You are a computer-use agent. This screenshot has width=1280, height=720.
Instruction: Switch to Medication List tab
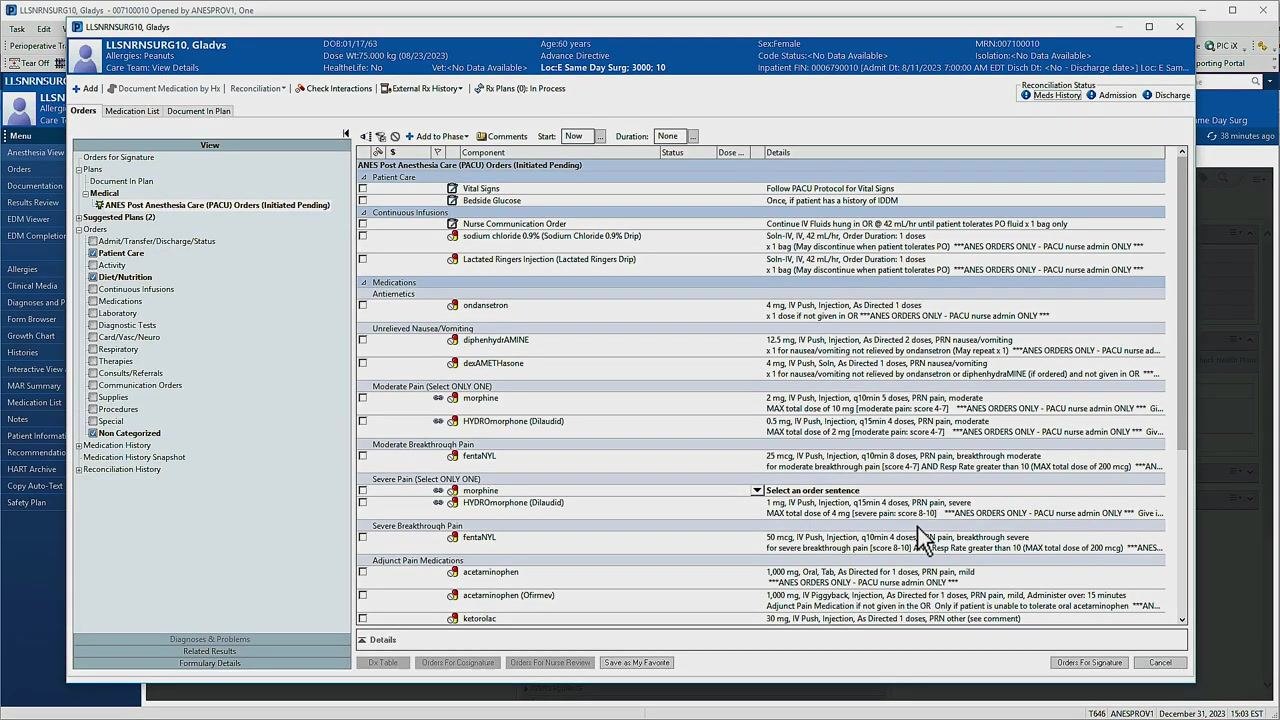point(132,111)
